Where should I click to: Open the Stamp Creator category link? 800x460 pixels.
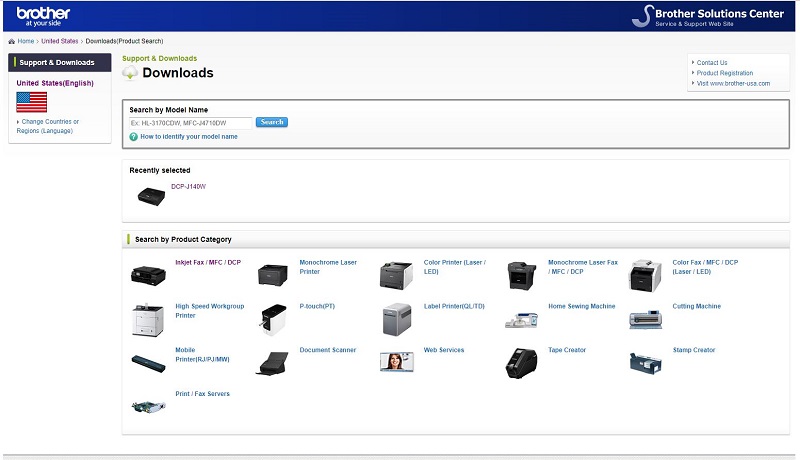click(x=694, y=350)
